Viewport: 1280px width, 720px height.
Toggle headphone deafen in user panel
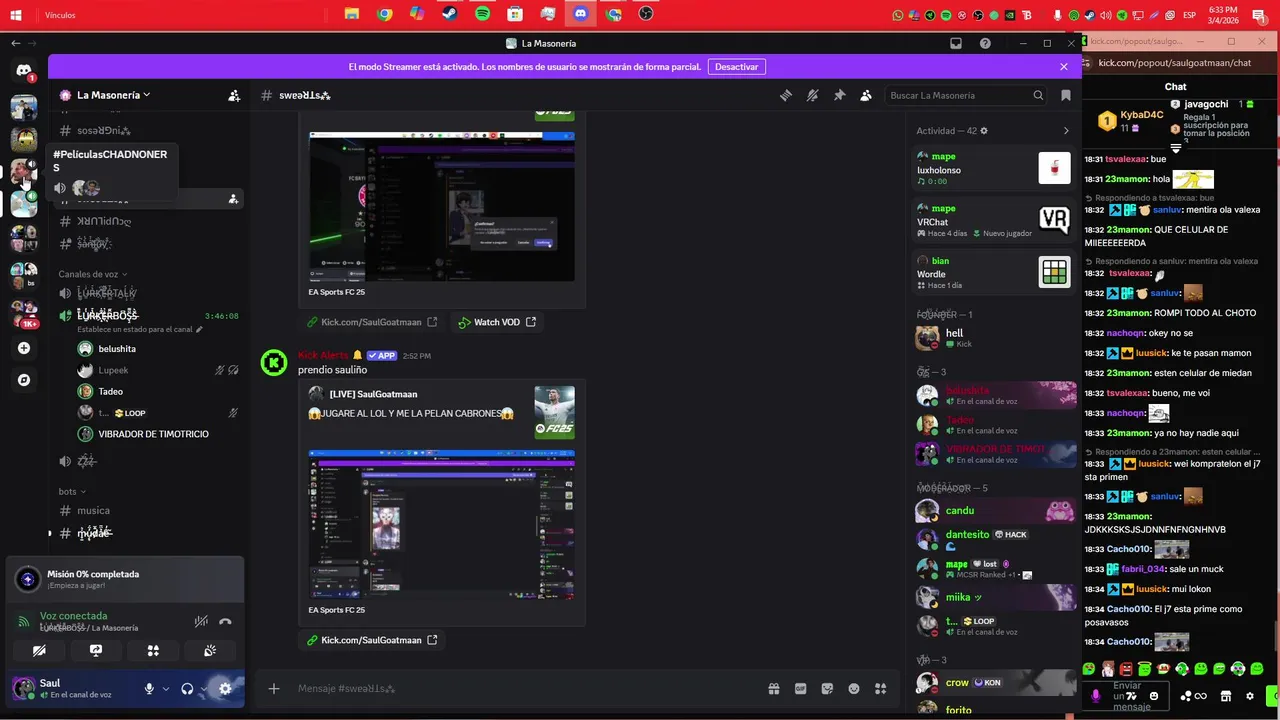pos(187,689)
